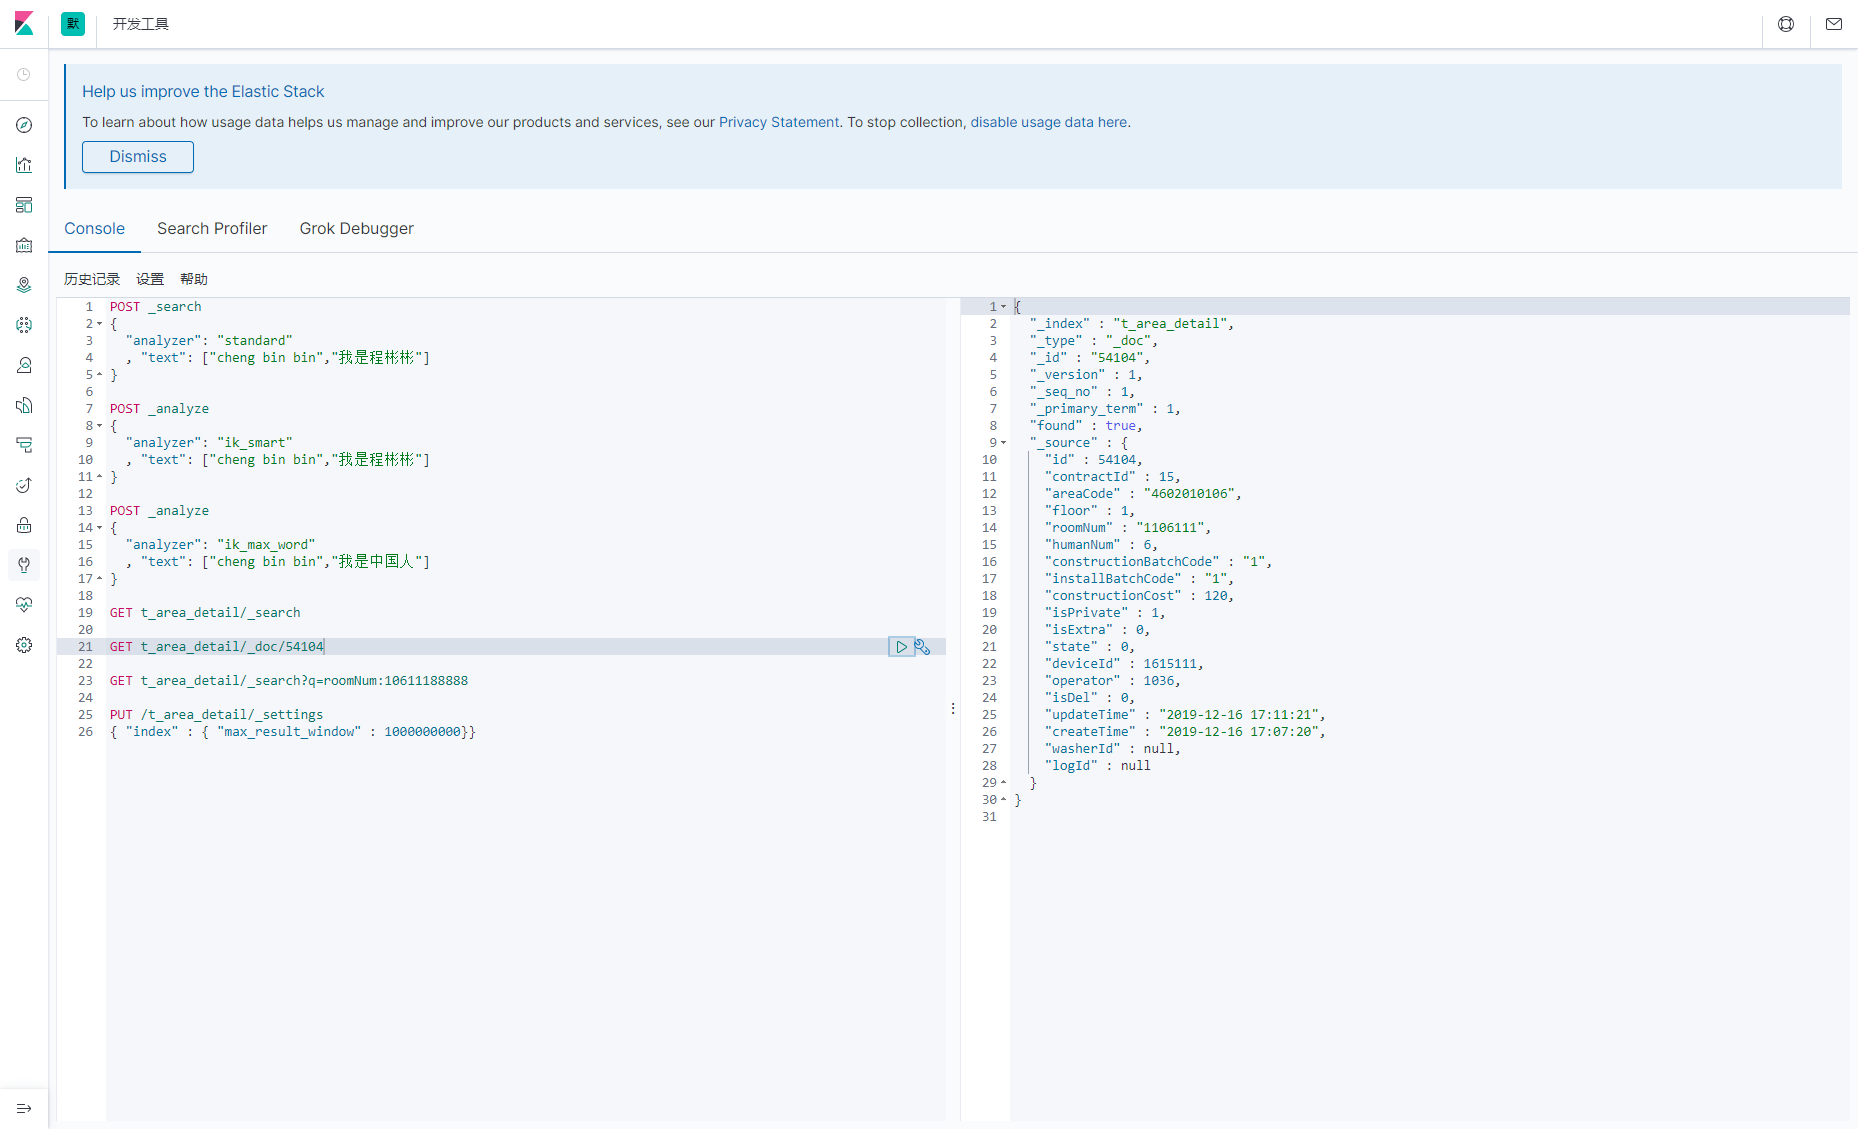The height and width of the screenshot is (1129, 1858).
Task: Click "analyzer": "ik_smart" line
Action: point(209,443)
